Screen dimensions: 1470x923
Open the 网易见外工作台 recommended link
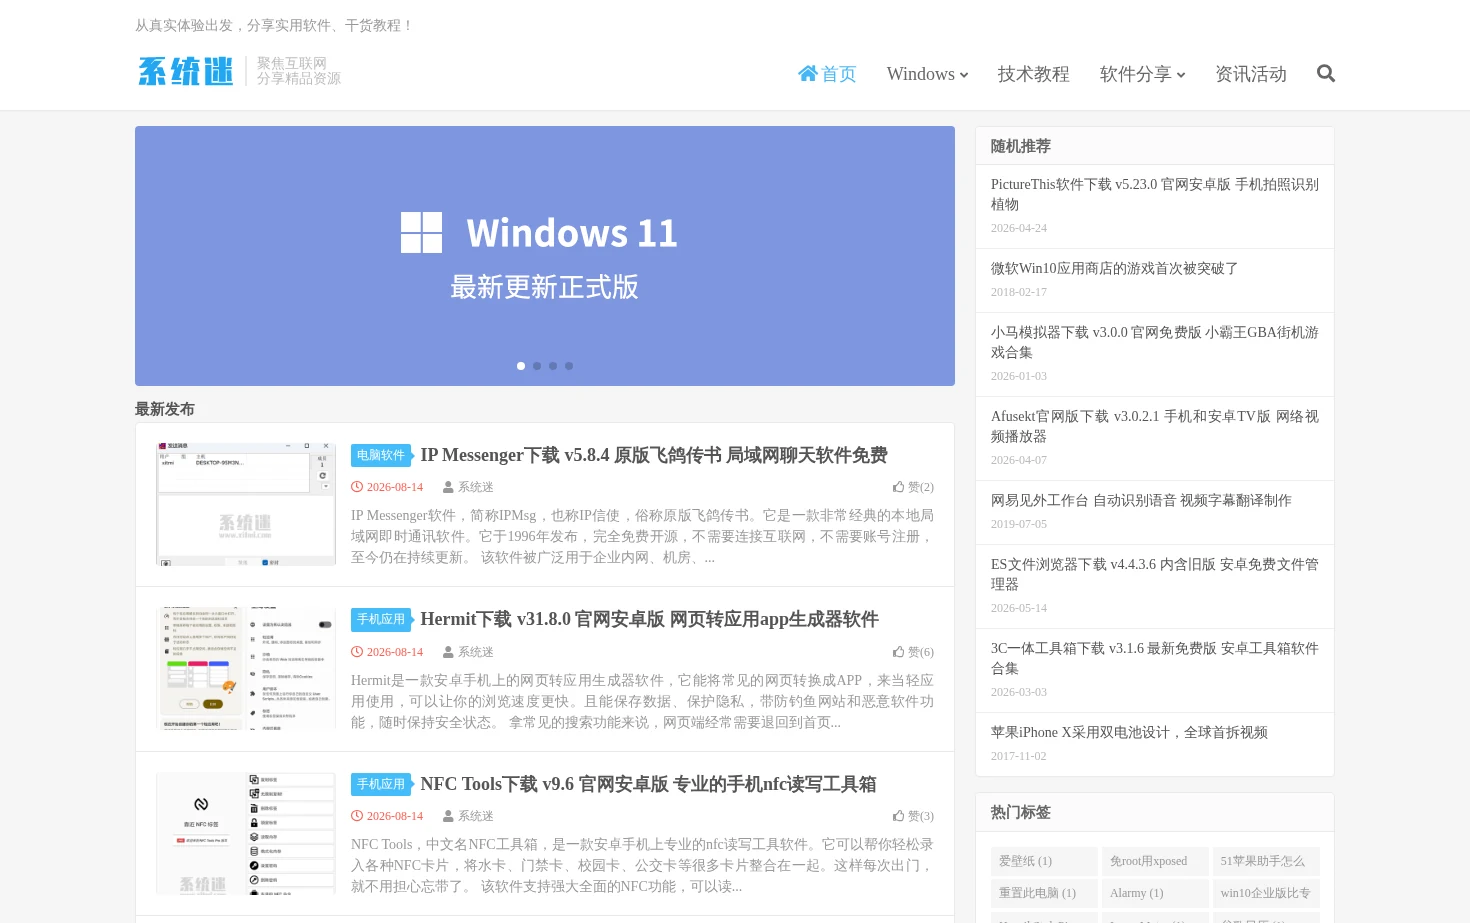[x=1141, y=500]
